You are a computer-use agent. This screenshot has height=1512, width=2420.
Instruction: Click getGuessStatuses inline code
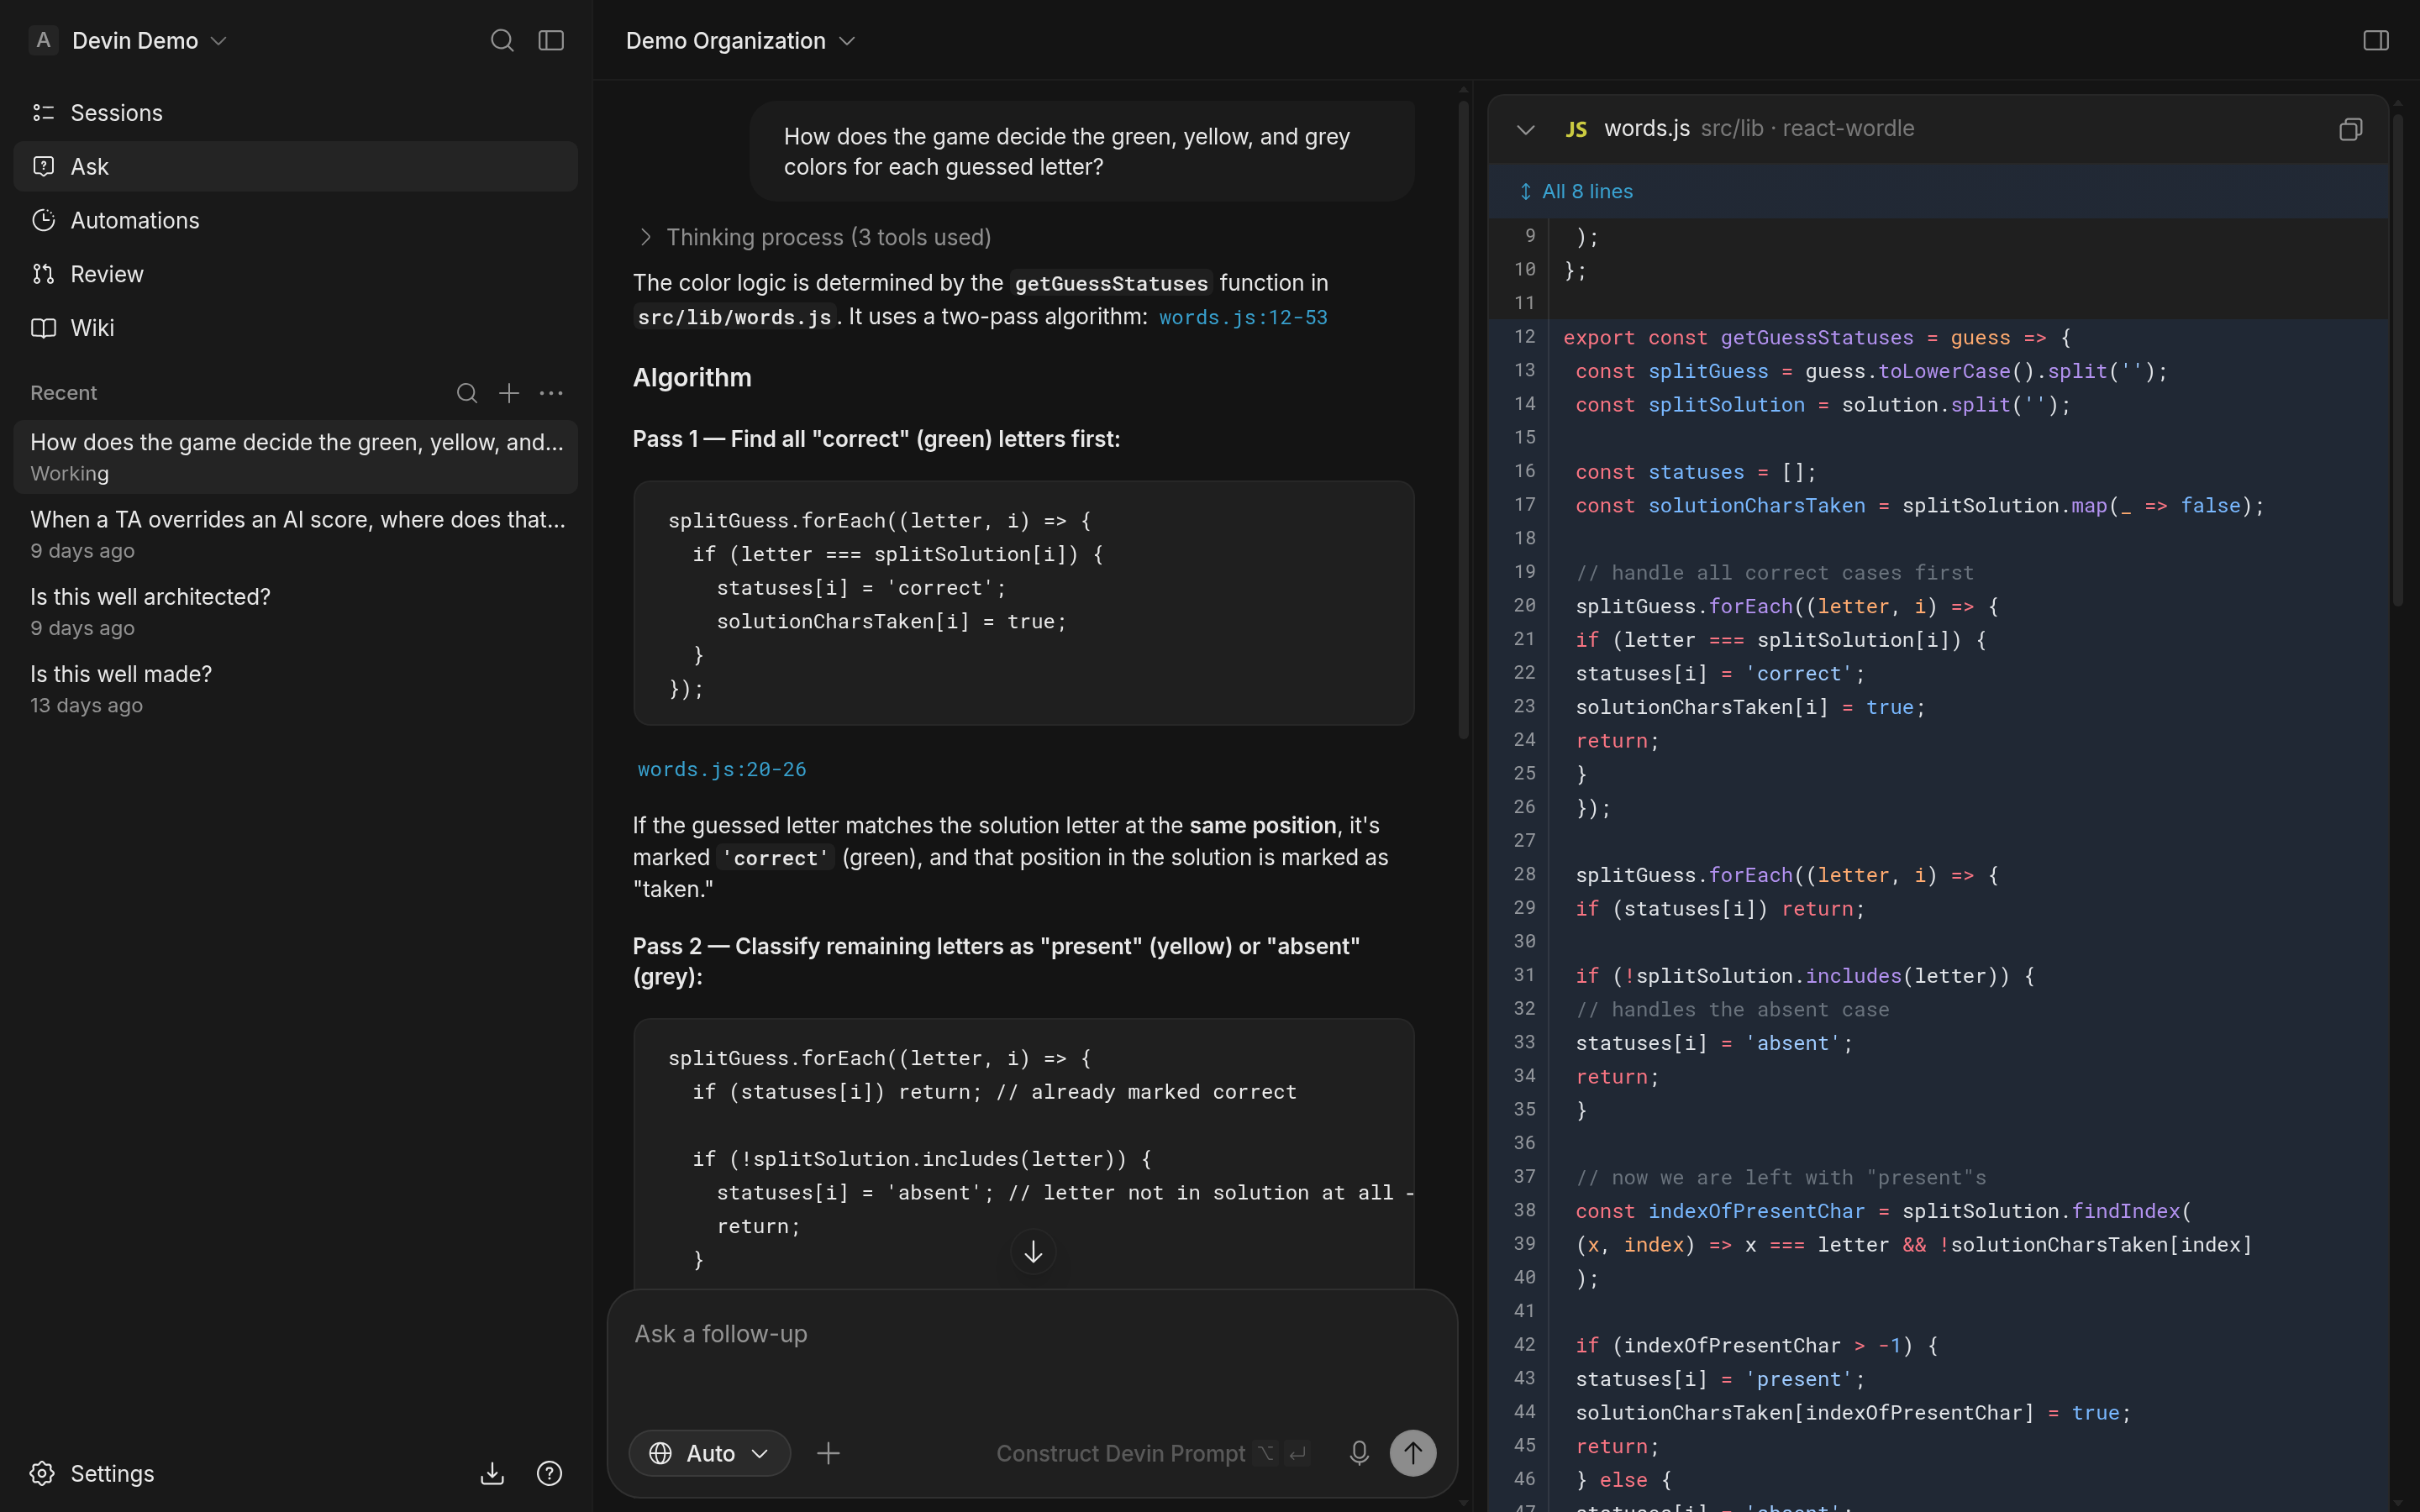1111,284
